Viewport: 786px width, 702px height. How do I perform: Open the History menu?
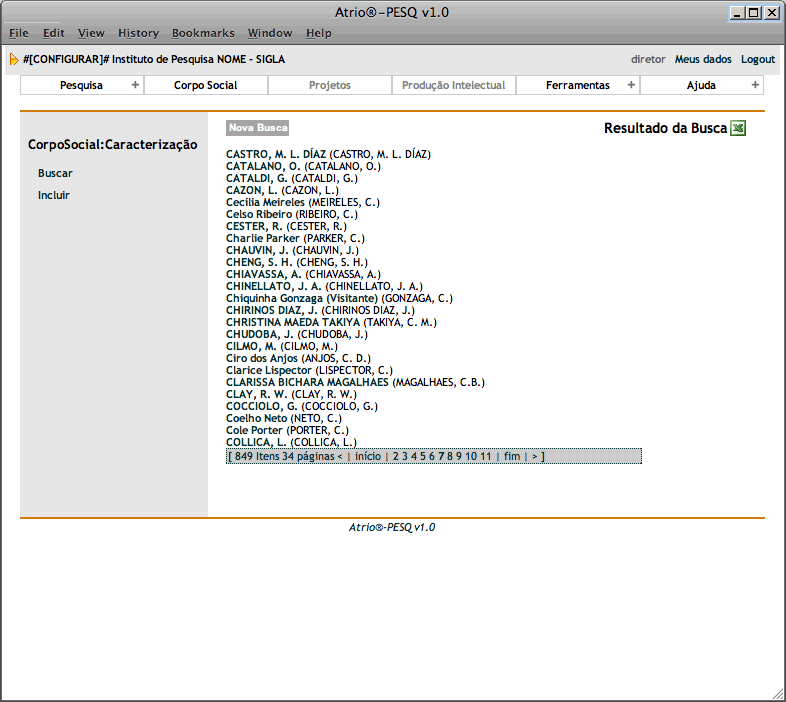point(138,33)
